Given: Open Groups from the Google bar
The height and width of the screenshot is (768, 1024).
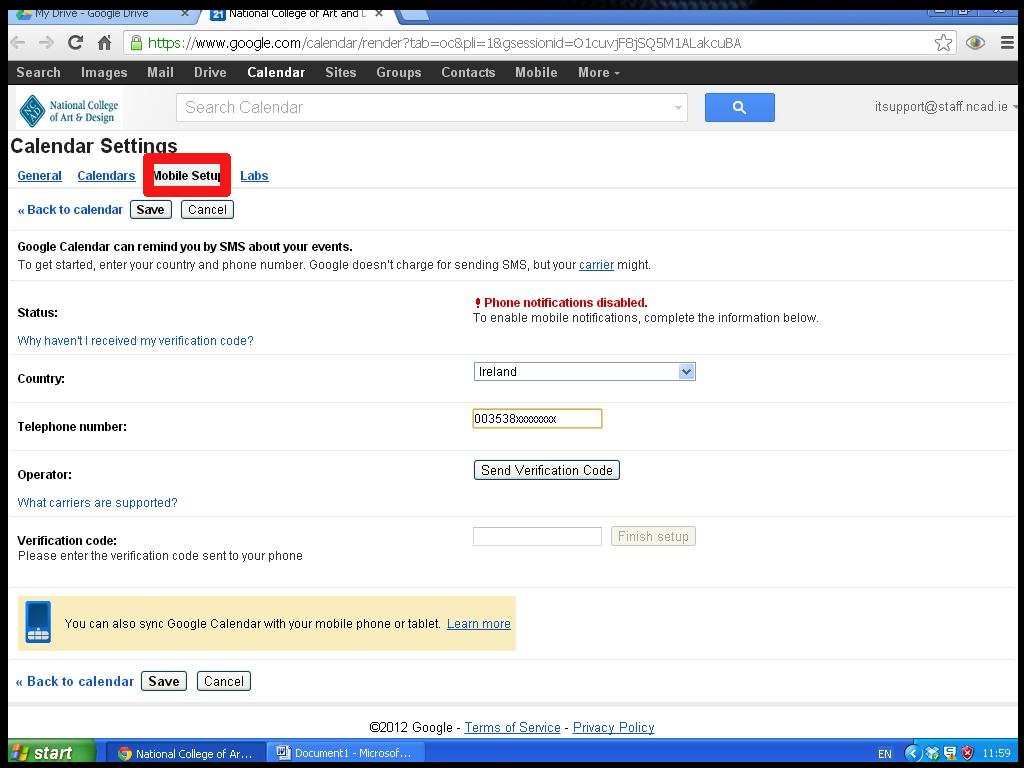Looking at the screenshot, I should (399, 72).
